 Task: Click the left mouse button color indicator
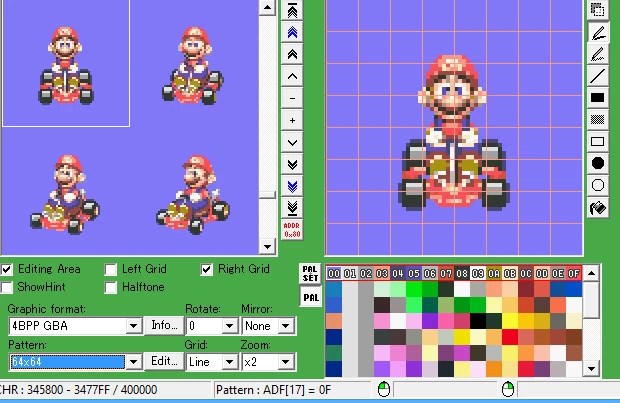coord(384,389)
